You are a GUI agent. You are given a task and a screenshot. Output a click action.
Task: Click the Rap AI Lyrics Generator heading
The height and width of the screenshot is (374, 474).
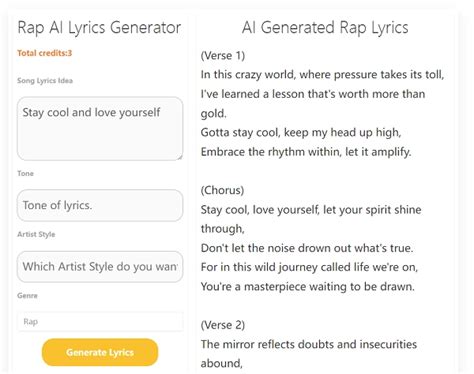click(99, 28)
